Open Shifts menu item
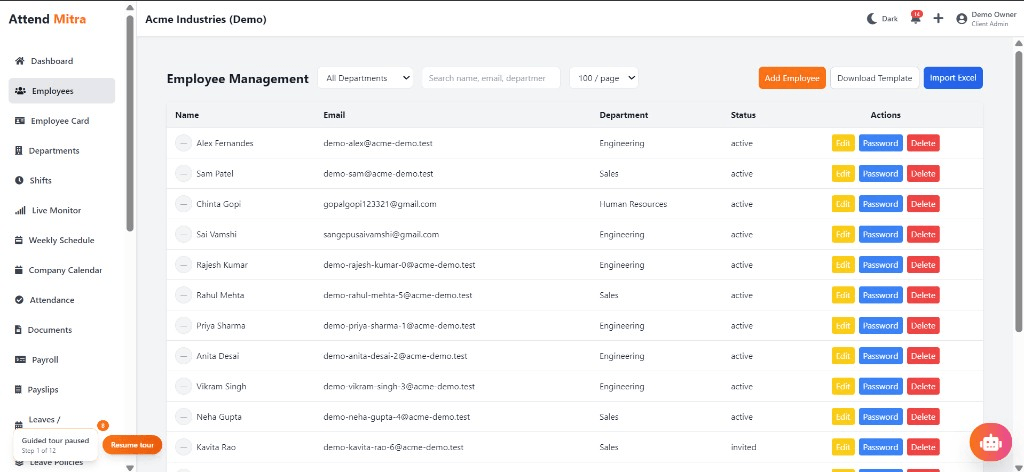Screen dimensions: 1024x472 point(62,181)
